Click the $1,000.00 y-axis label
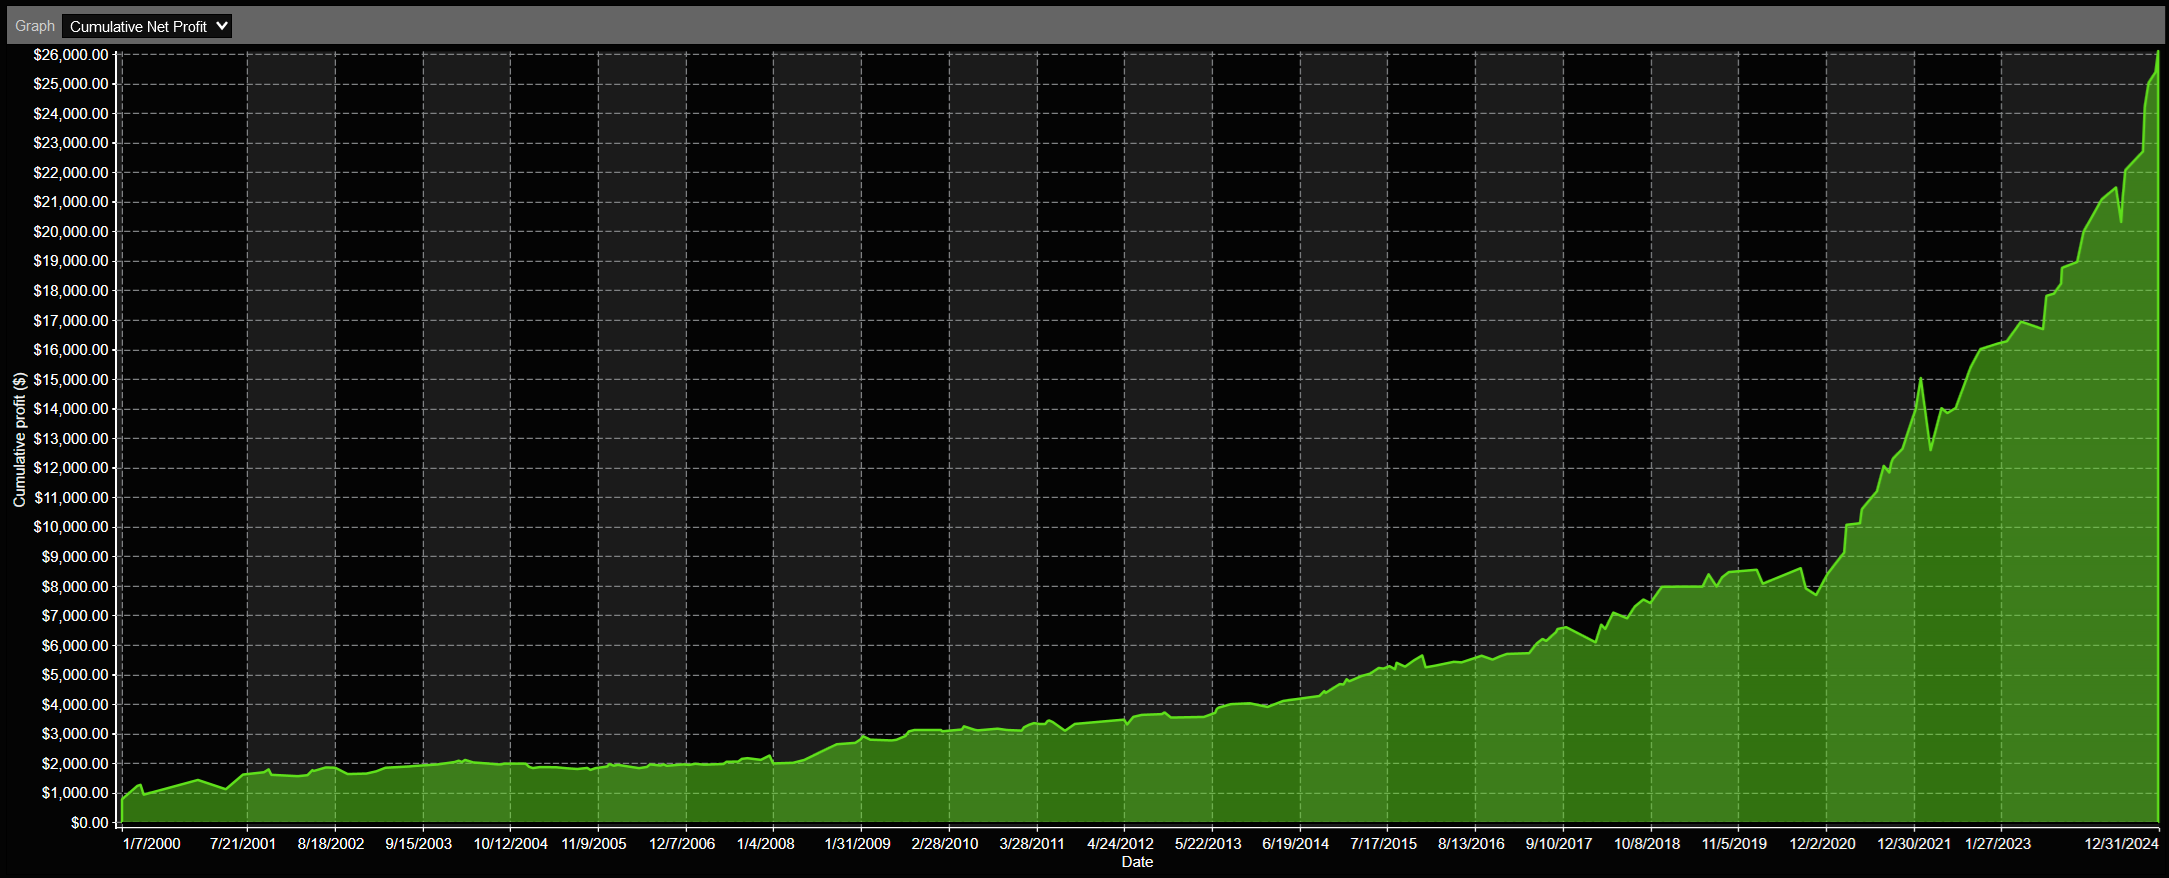This screenshot has width=2169, height=878. 75,793
